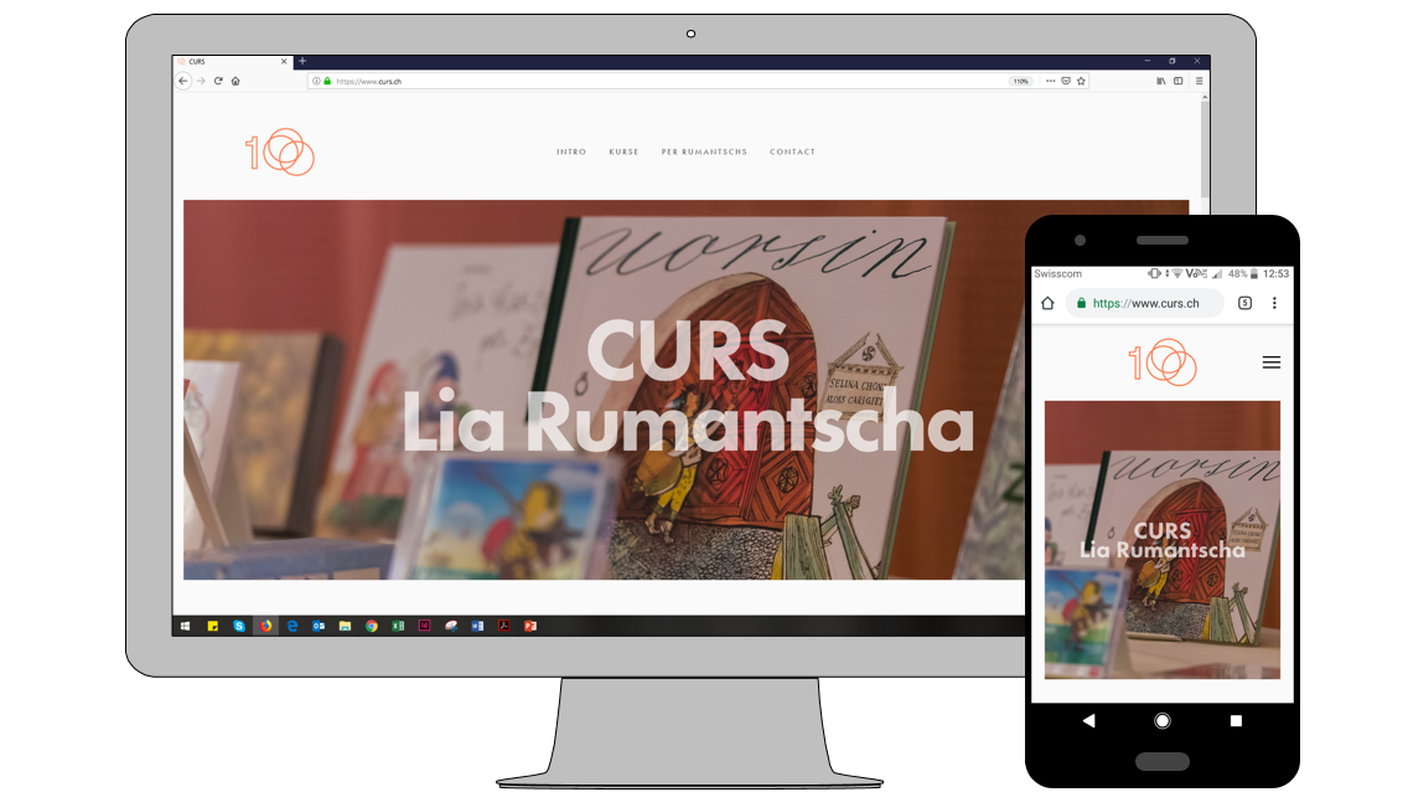This screenshot has width=1408, height=792.
Task: Open Google Chrome from taskbar
Action: click(372, 626)
